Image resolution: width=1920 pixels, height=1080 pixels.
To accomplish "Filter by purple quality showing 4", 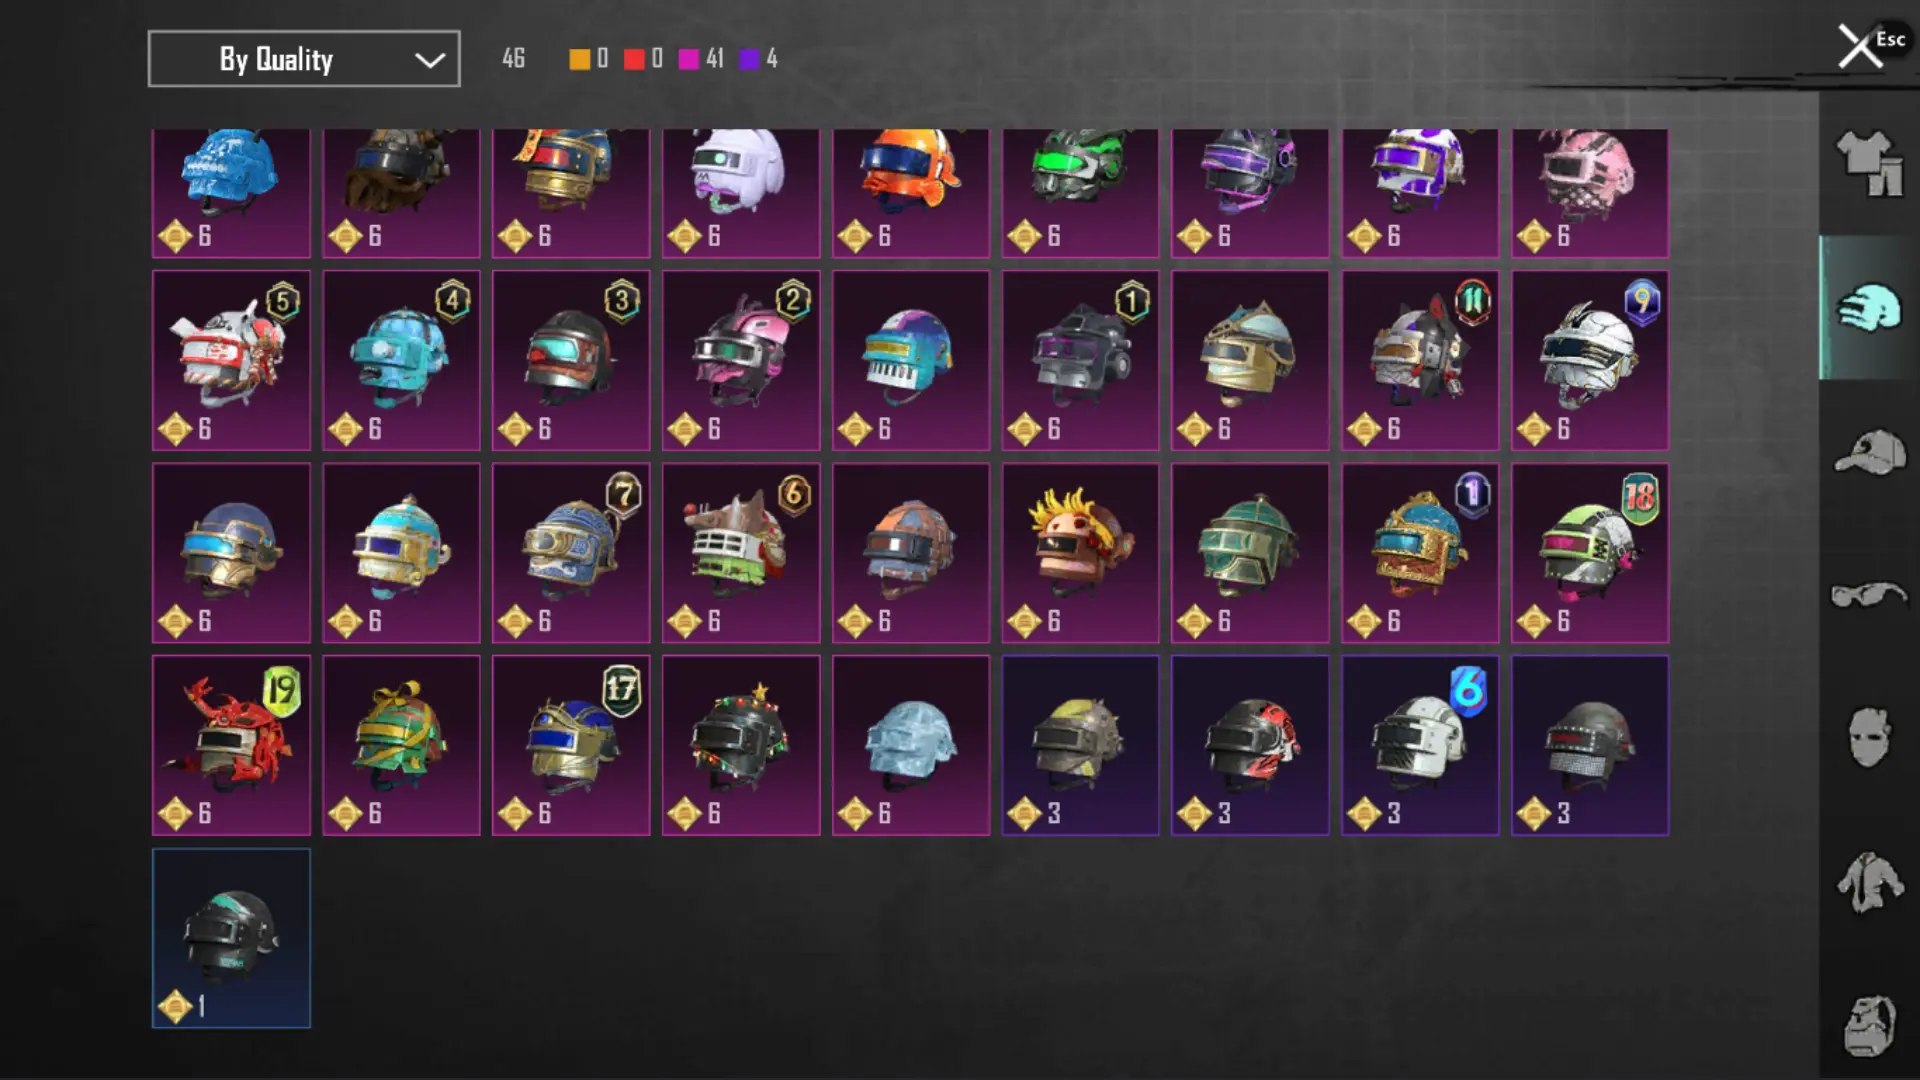I will click(758, 59).
